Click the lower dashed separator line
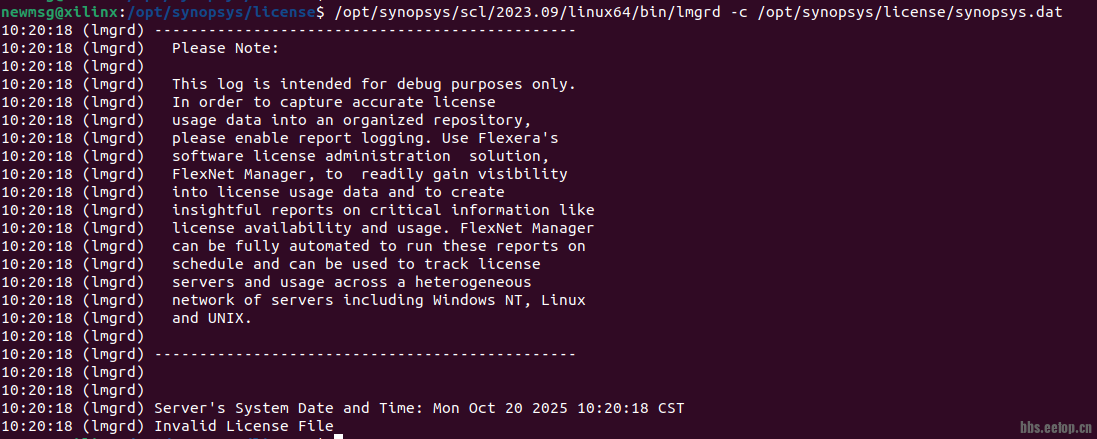The width and height of the screenshot is (1097, 439). 365,354
